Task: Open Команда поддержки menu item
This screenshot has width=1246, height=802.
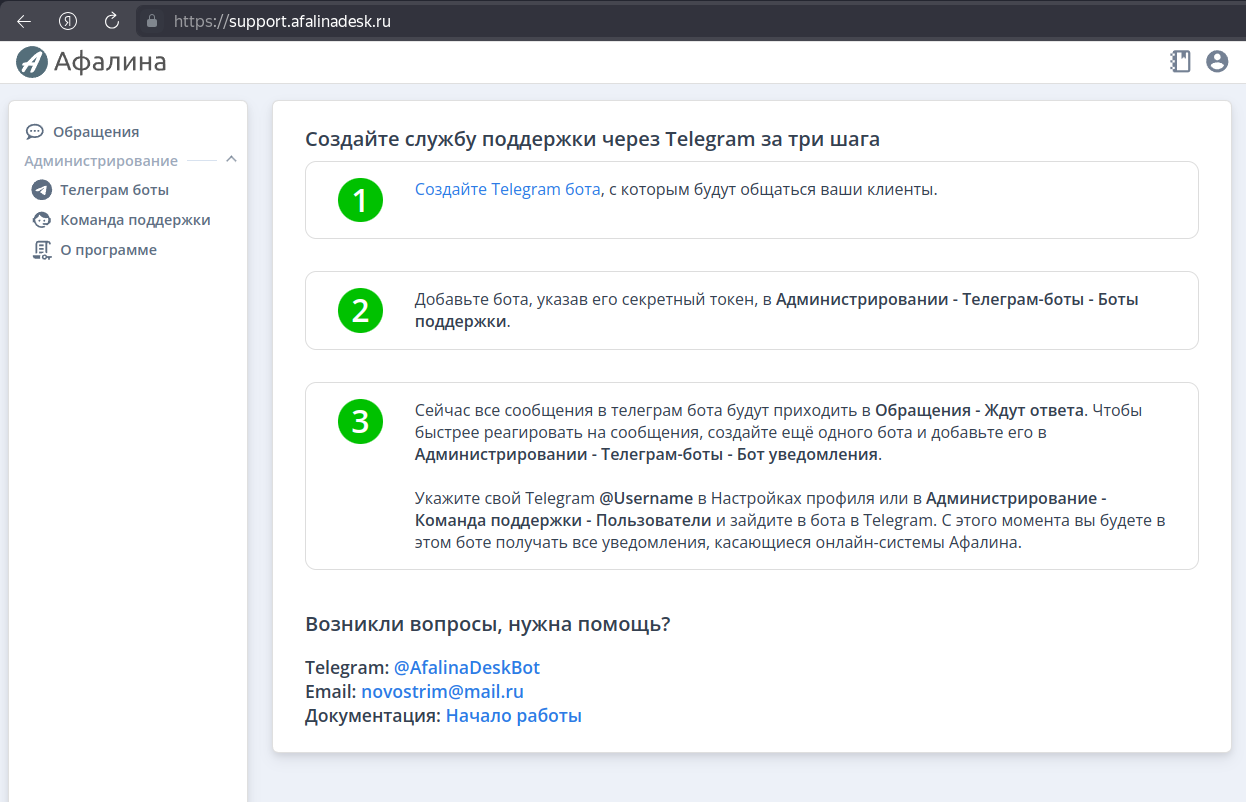Action: (x=135, y=220)
